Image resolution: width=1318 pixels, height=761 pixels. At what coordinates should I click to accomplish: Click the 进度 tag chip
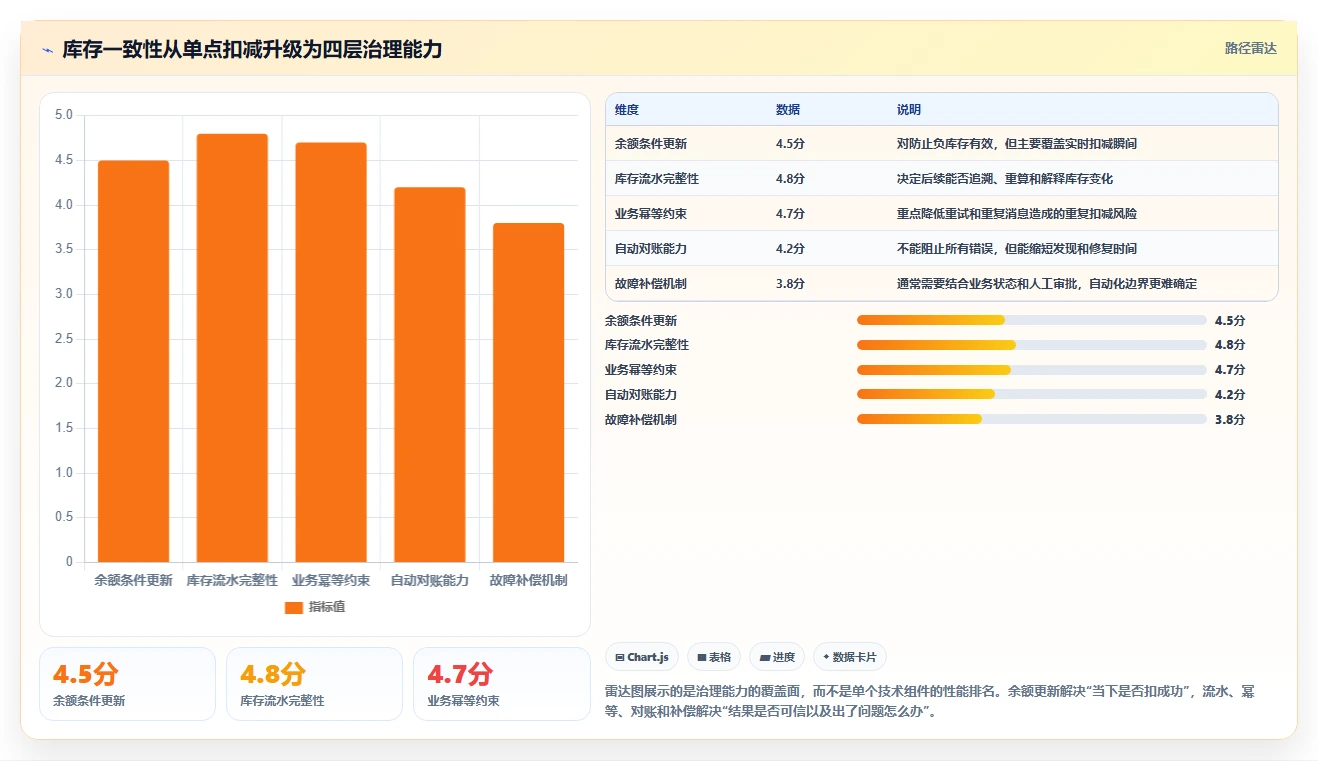point(777,657)
